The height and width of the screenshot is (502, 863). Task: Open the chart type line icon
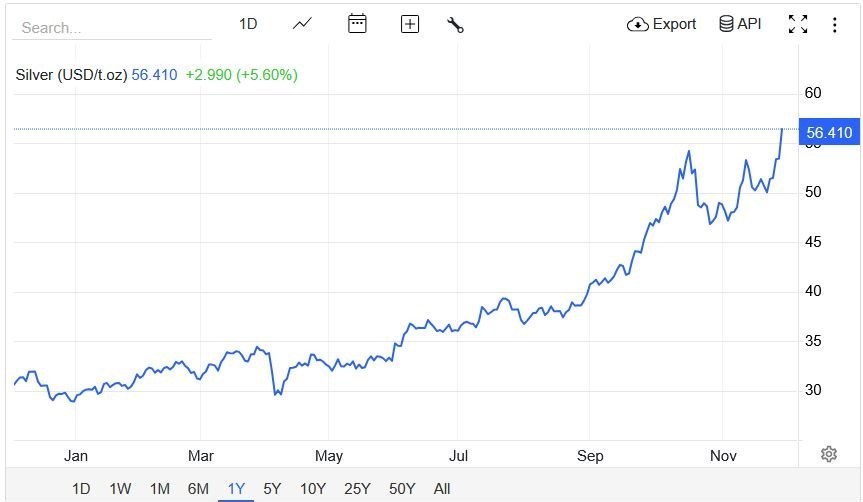(302, 24)
